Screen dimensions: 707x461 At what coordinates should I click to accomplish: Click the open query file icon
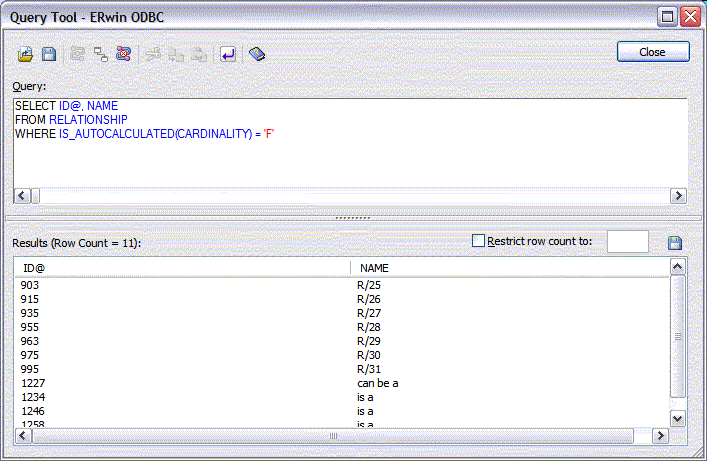click(x=26, y=54)
